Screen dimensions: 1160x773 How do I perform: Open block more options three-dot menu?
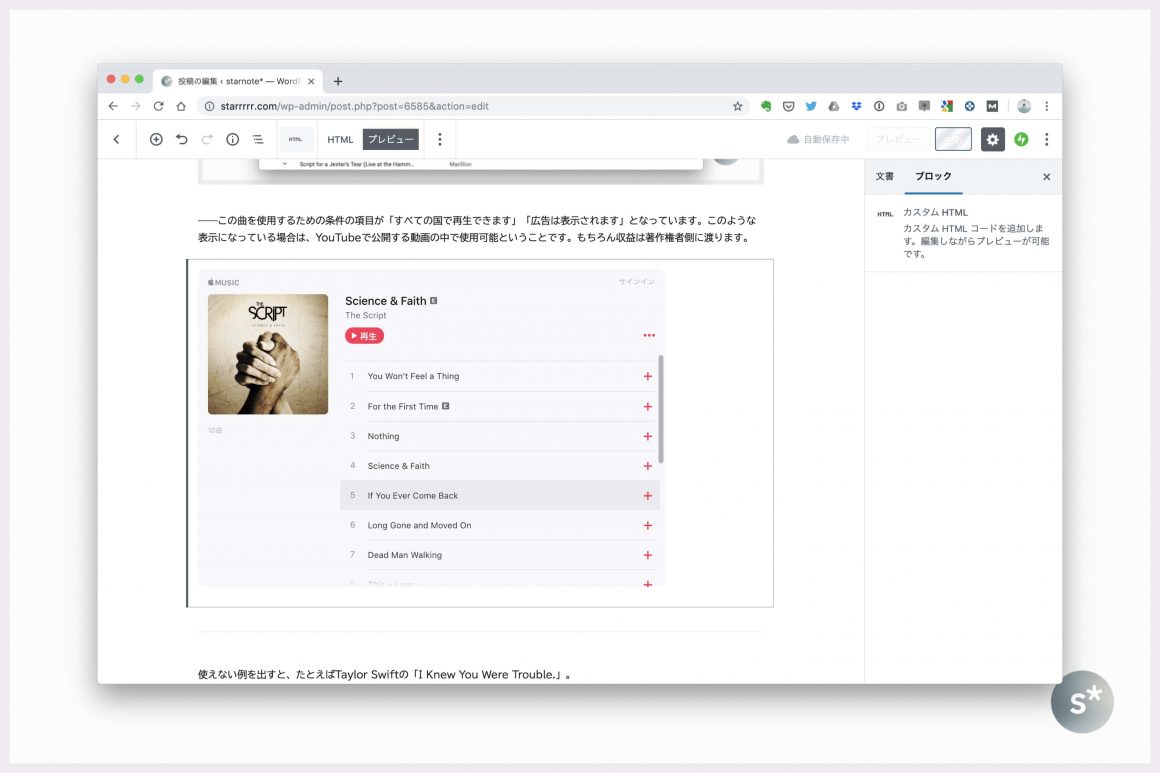pyautogui.click(x=439, y=140)
